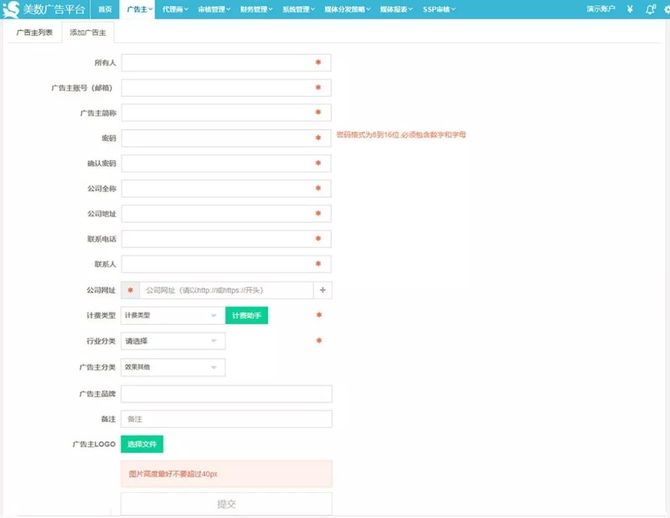
Task: Open the SSP审核 navigation menu
Action: (x=439, y=9)
